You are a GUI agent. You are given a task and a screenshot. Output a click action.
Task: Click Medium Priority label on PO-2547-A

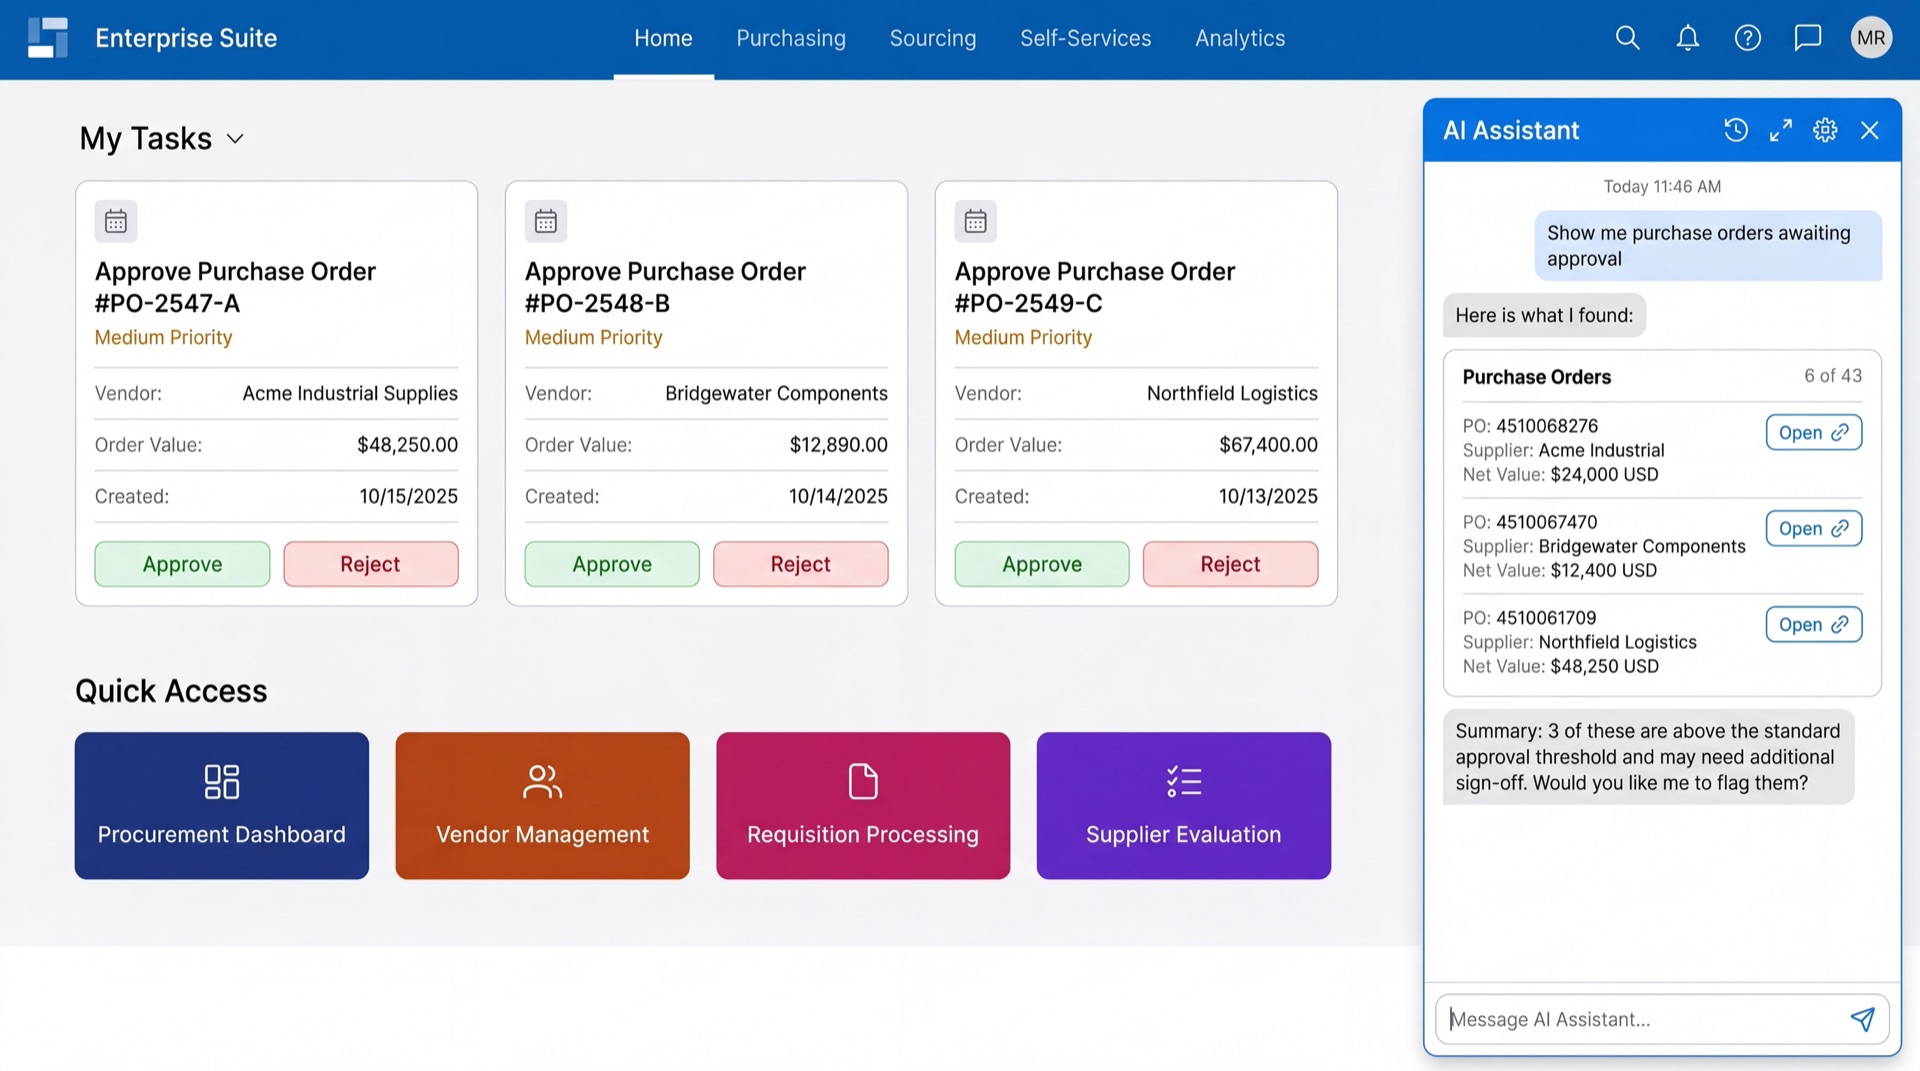click(163, 338)
